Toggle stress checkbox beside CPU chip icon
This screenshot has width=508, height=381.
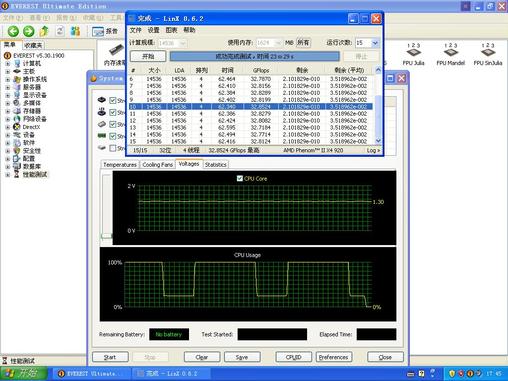click(x=113, y=100)
